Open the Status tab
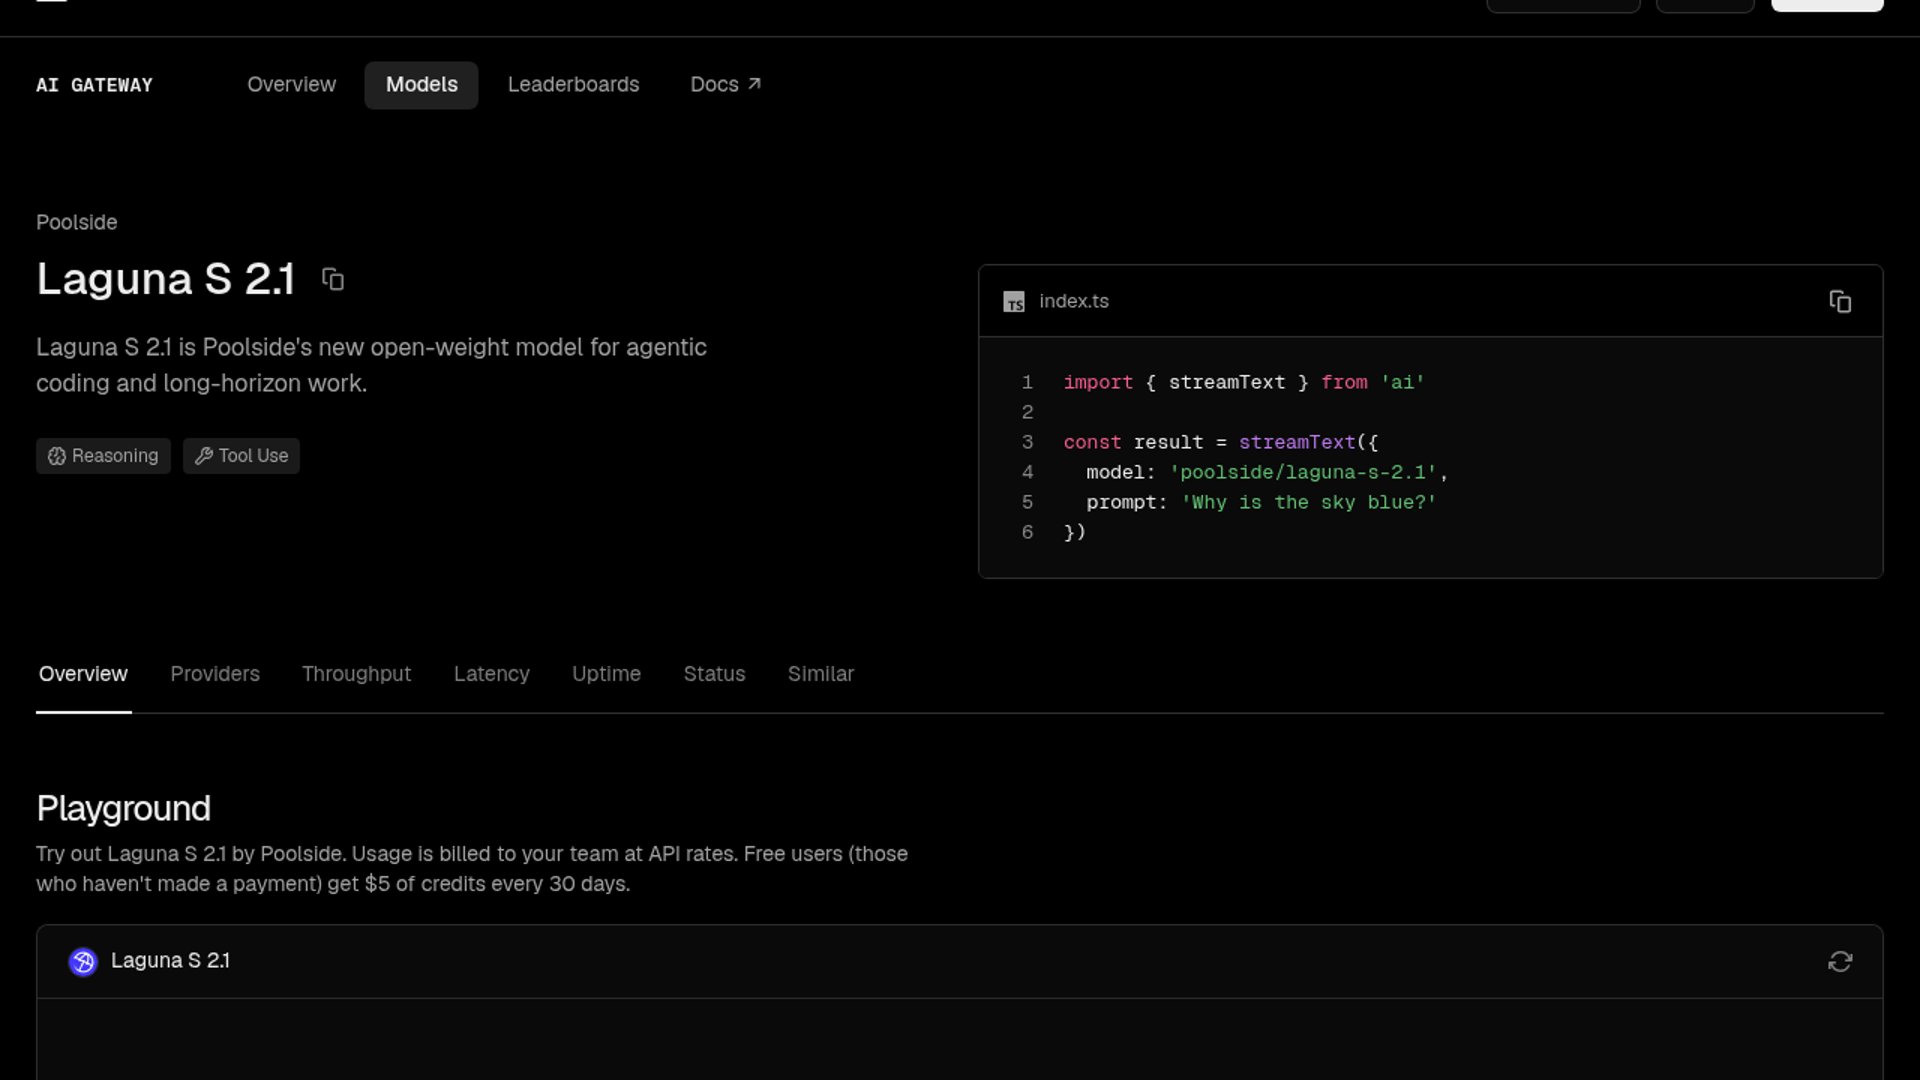The height and width of the screenshot is (1080, 1920). click(x=714, y=674)
